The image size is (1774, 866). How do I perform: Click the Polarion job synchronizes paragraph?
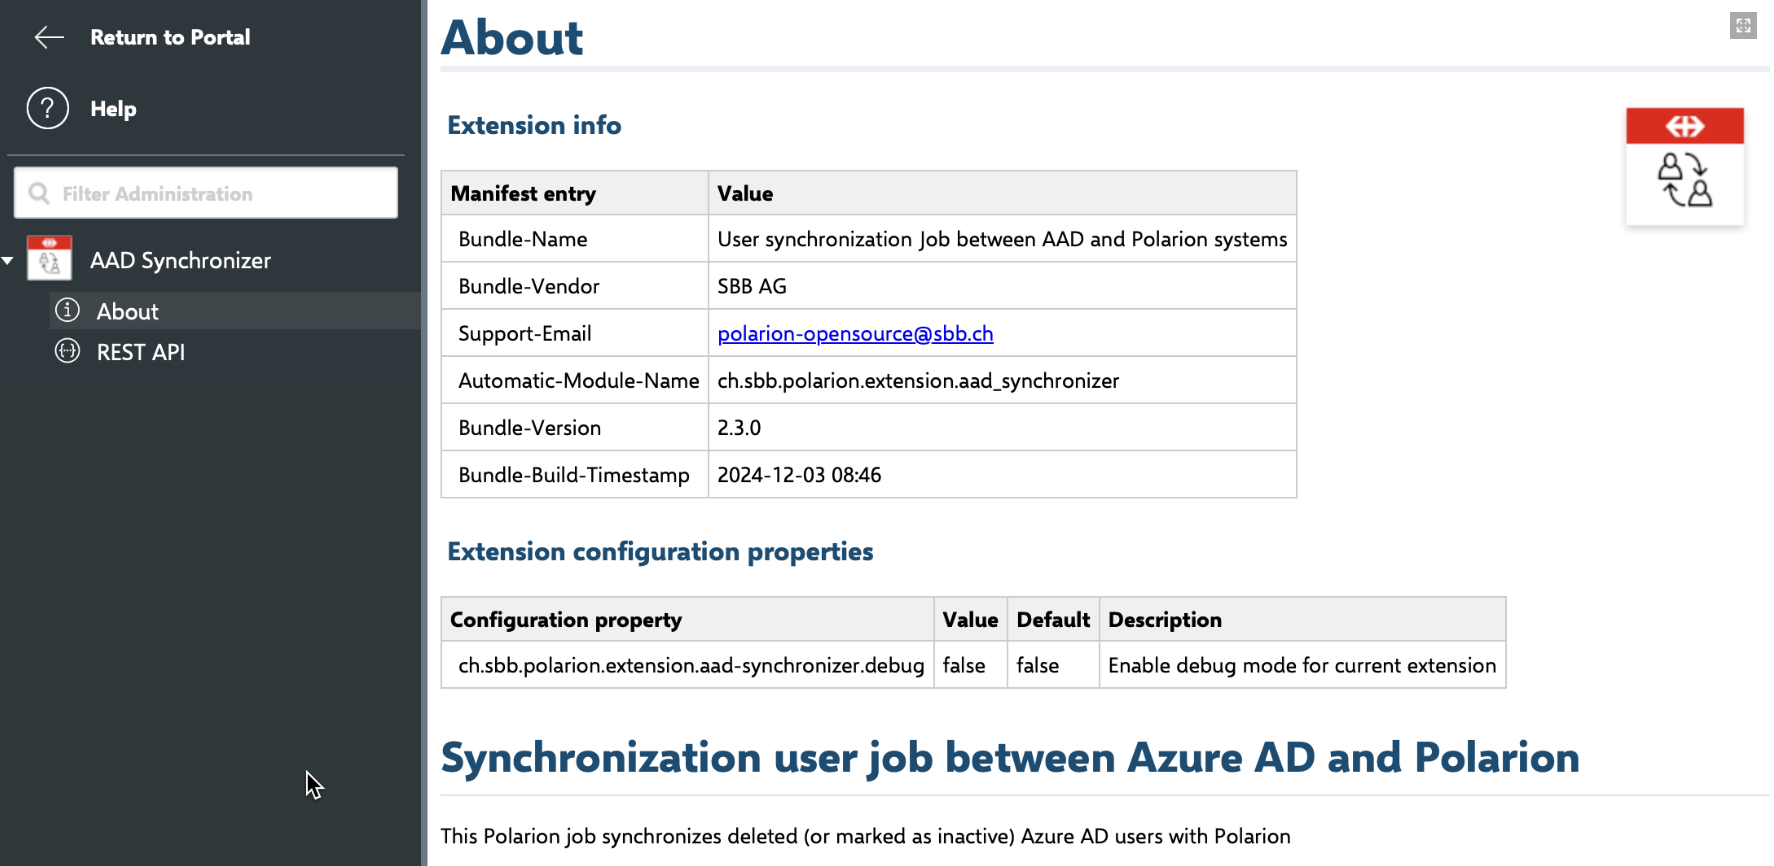click(x=866, y=836)
